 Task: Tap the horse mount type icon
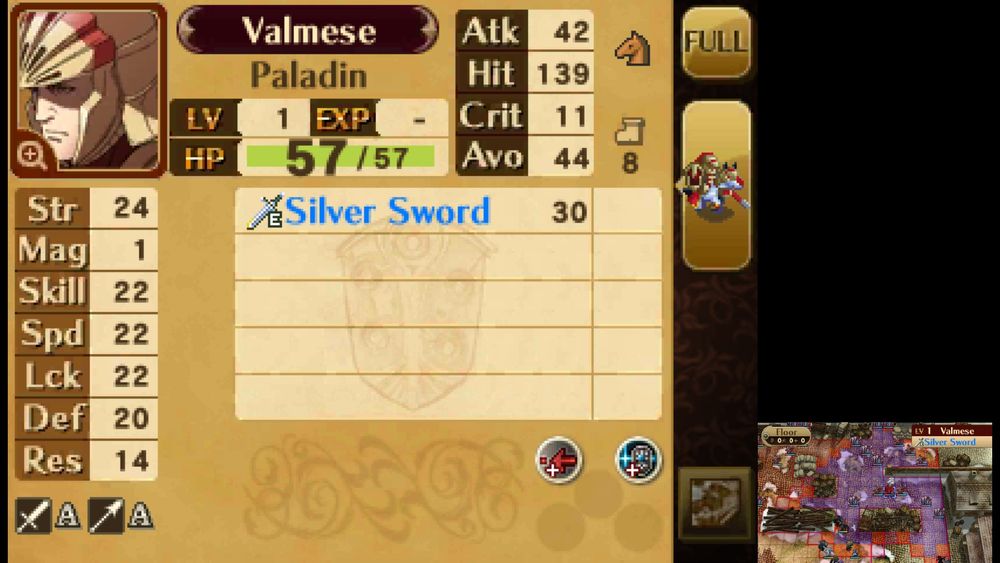click(632, 49)
